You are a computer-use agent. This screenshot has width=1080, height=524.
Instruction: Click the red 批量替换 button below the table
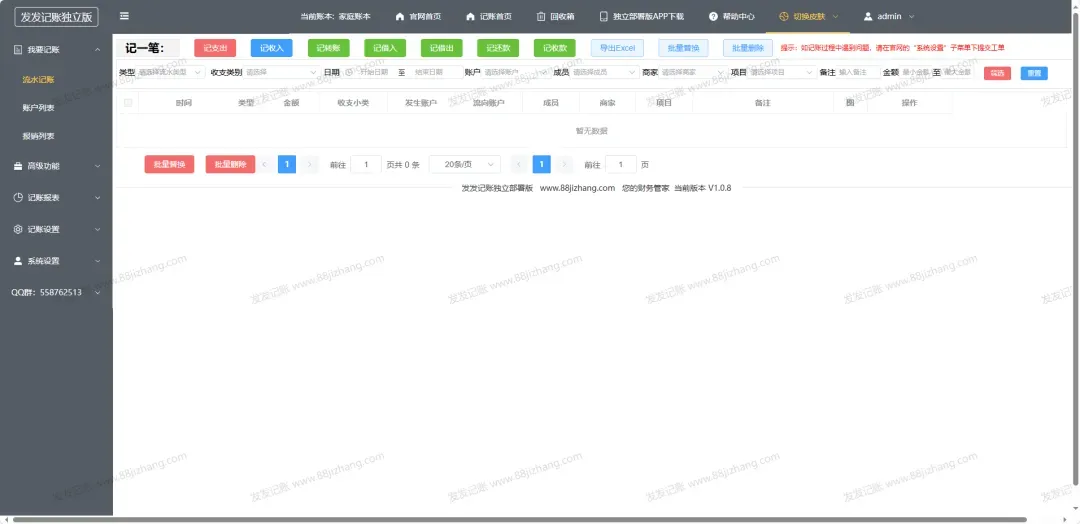coord(169,165)
